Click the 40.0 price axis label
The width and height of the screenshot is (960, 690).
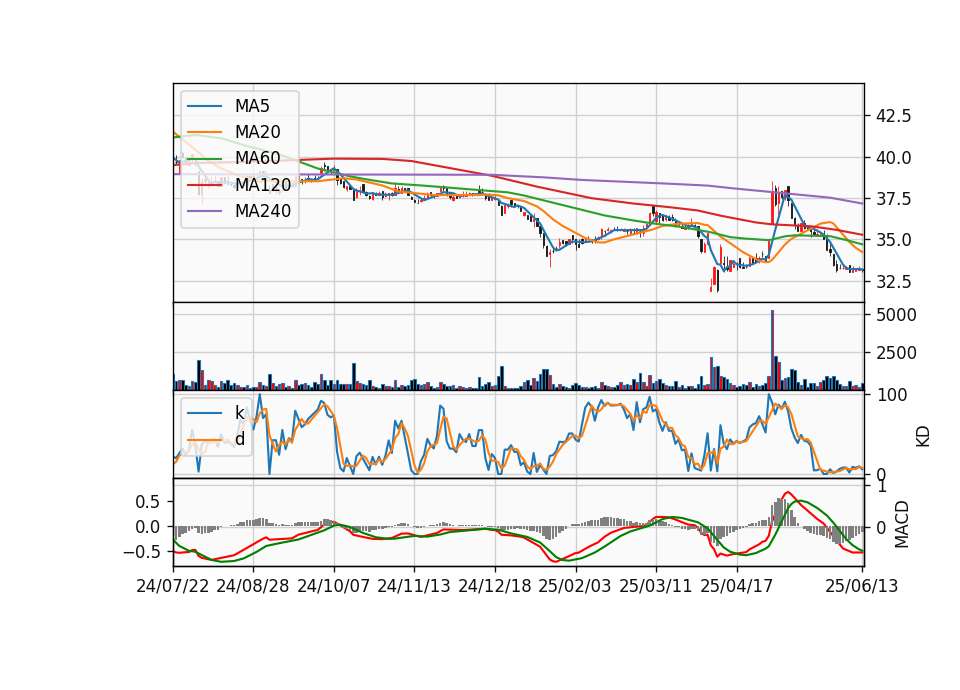pos(894,158)
